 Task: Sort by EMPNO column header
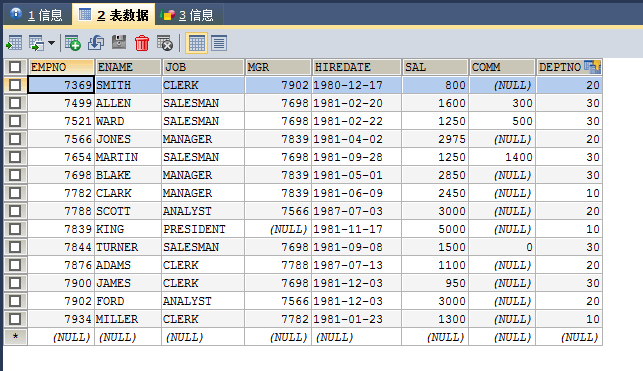point(61,67)
